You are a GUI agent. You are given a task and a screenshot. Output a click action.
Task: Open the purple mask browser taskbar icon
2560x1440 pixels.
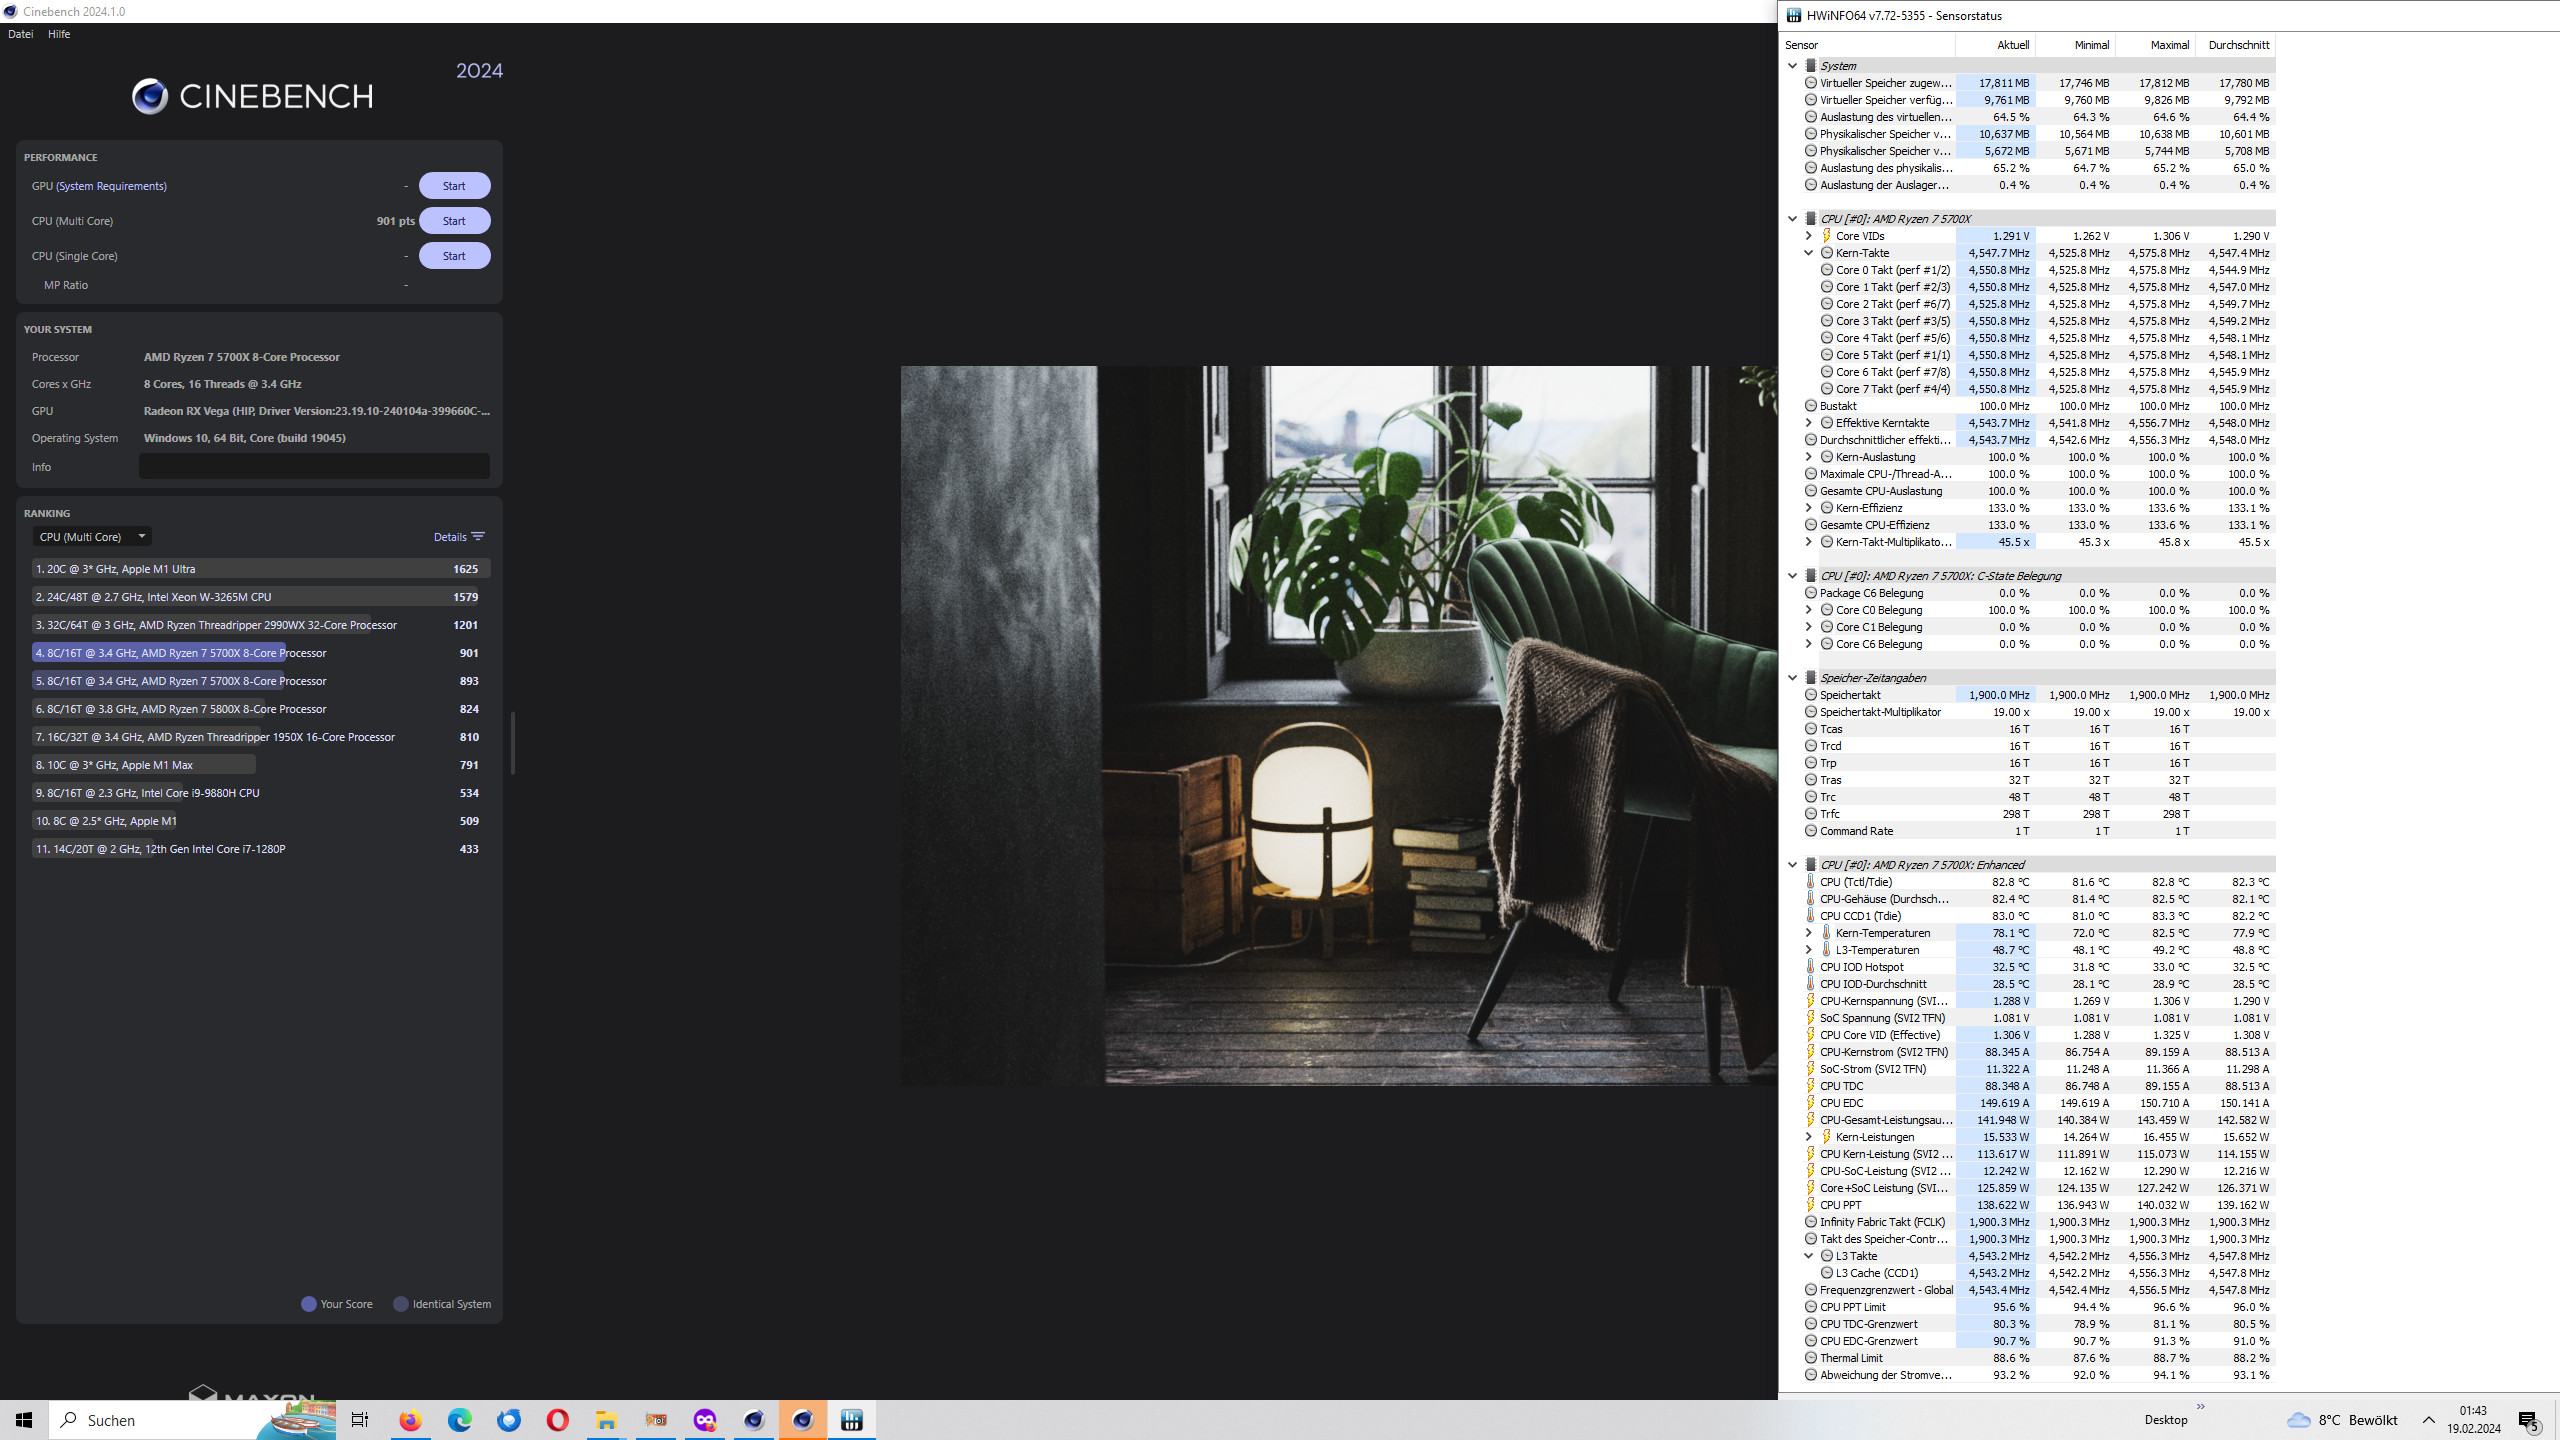pos(705,1420)
